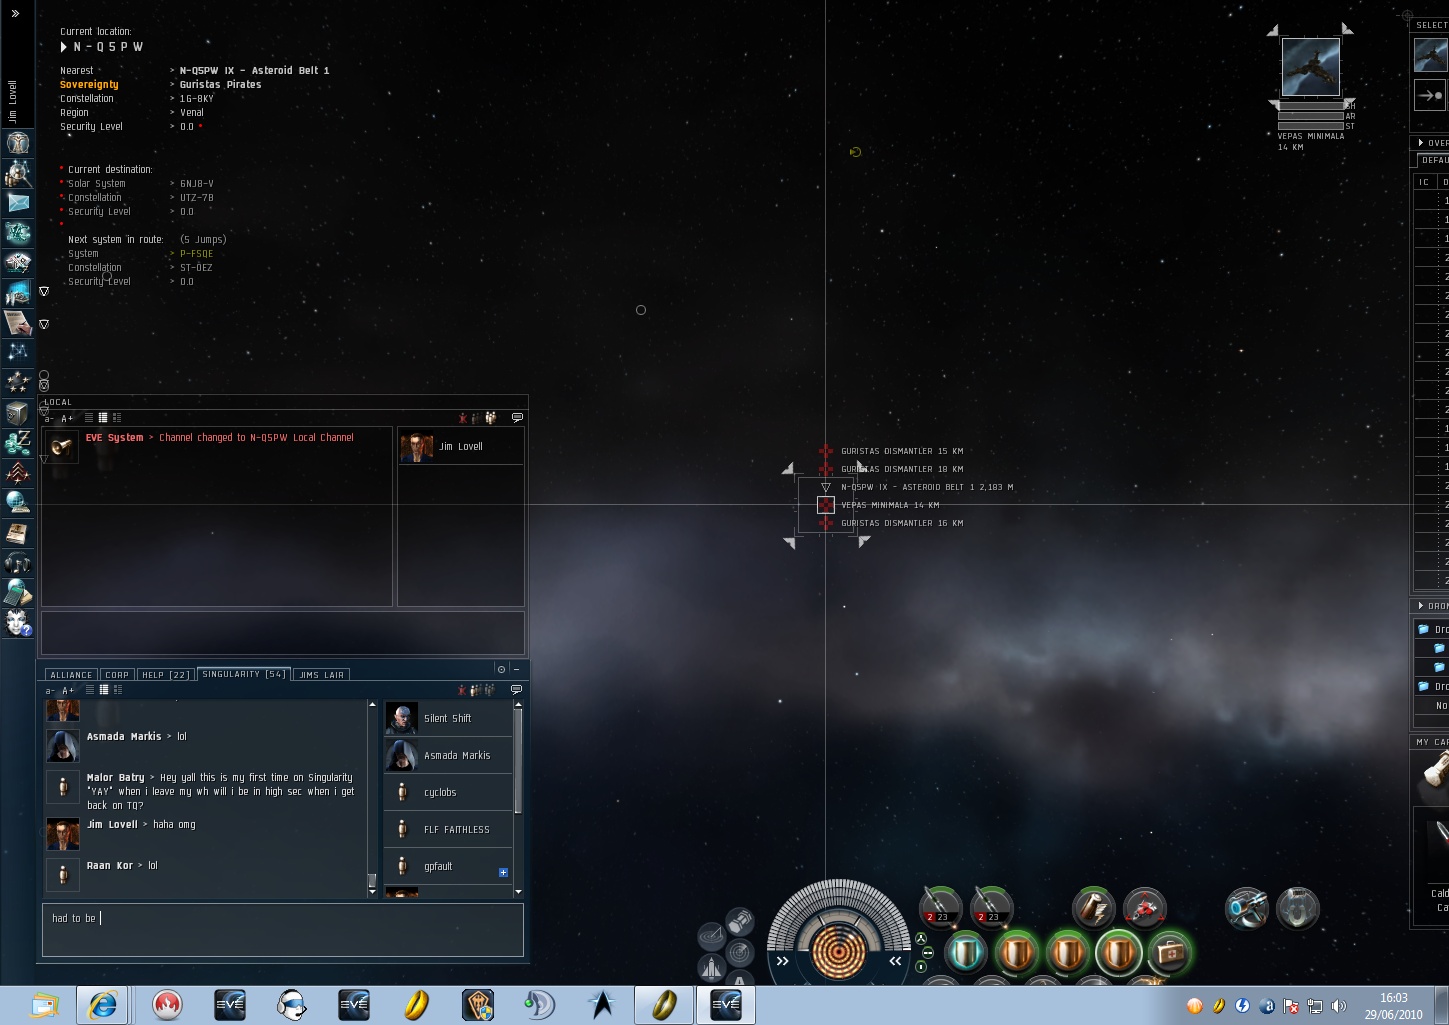This screenshot has width=1449, height=1025.
Task: Expand the Drones panel triangle
Action: (x=1421, y=606)
